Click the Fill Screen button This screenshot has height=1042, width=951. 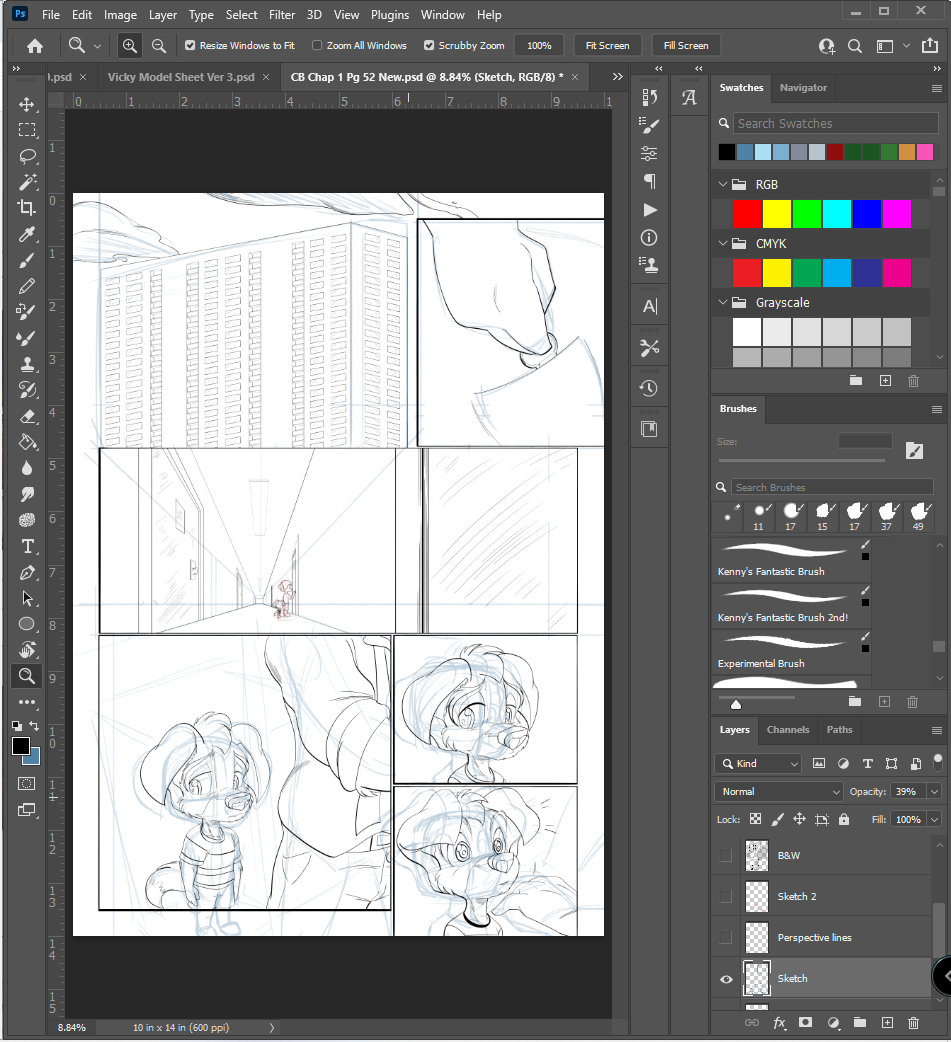(686, 45)
